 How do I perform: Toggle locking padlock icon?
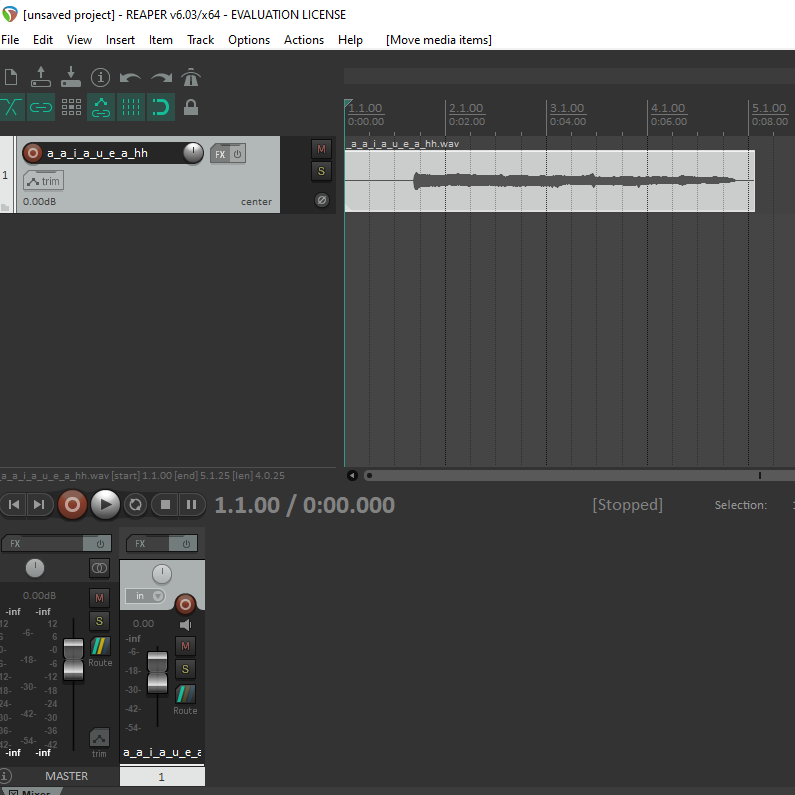pos(191,107)
